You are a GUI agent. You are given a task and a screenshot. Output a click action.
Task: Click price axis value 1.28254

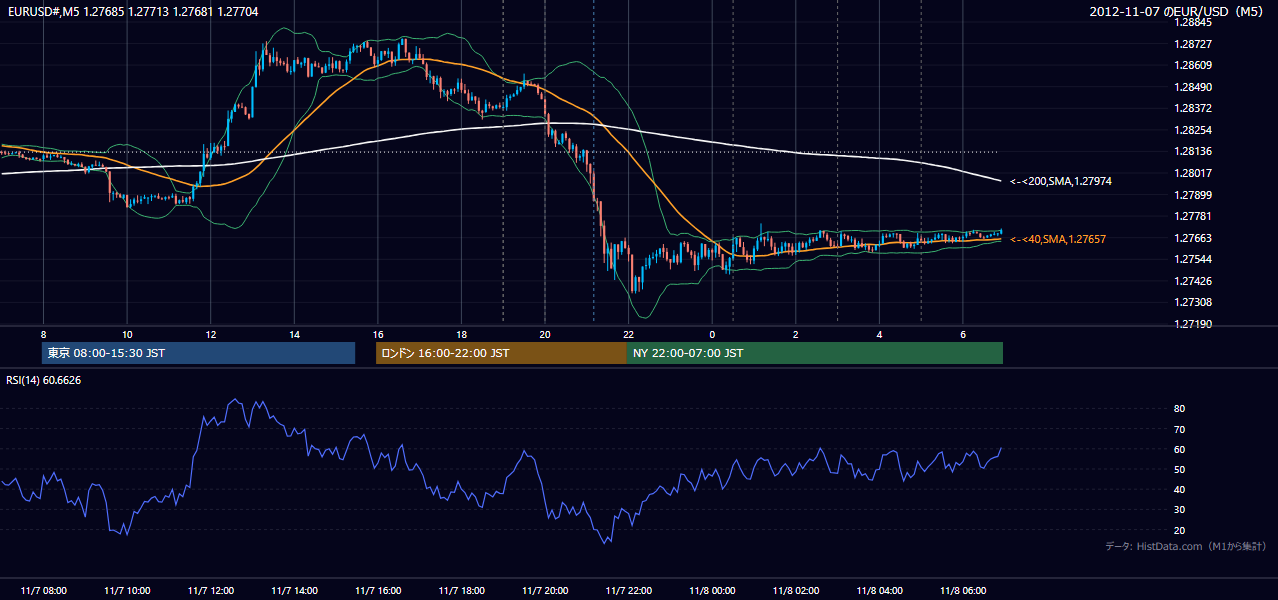[x=1194, y=130]
